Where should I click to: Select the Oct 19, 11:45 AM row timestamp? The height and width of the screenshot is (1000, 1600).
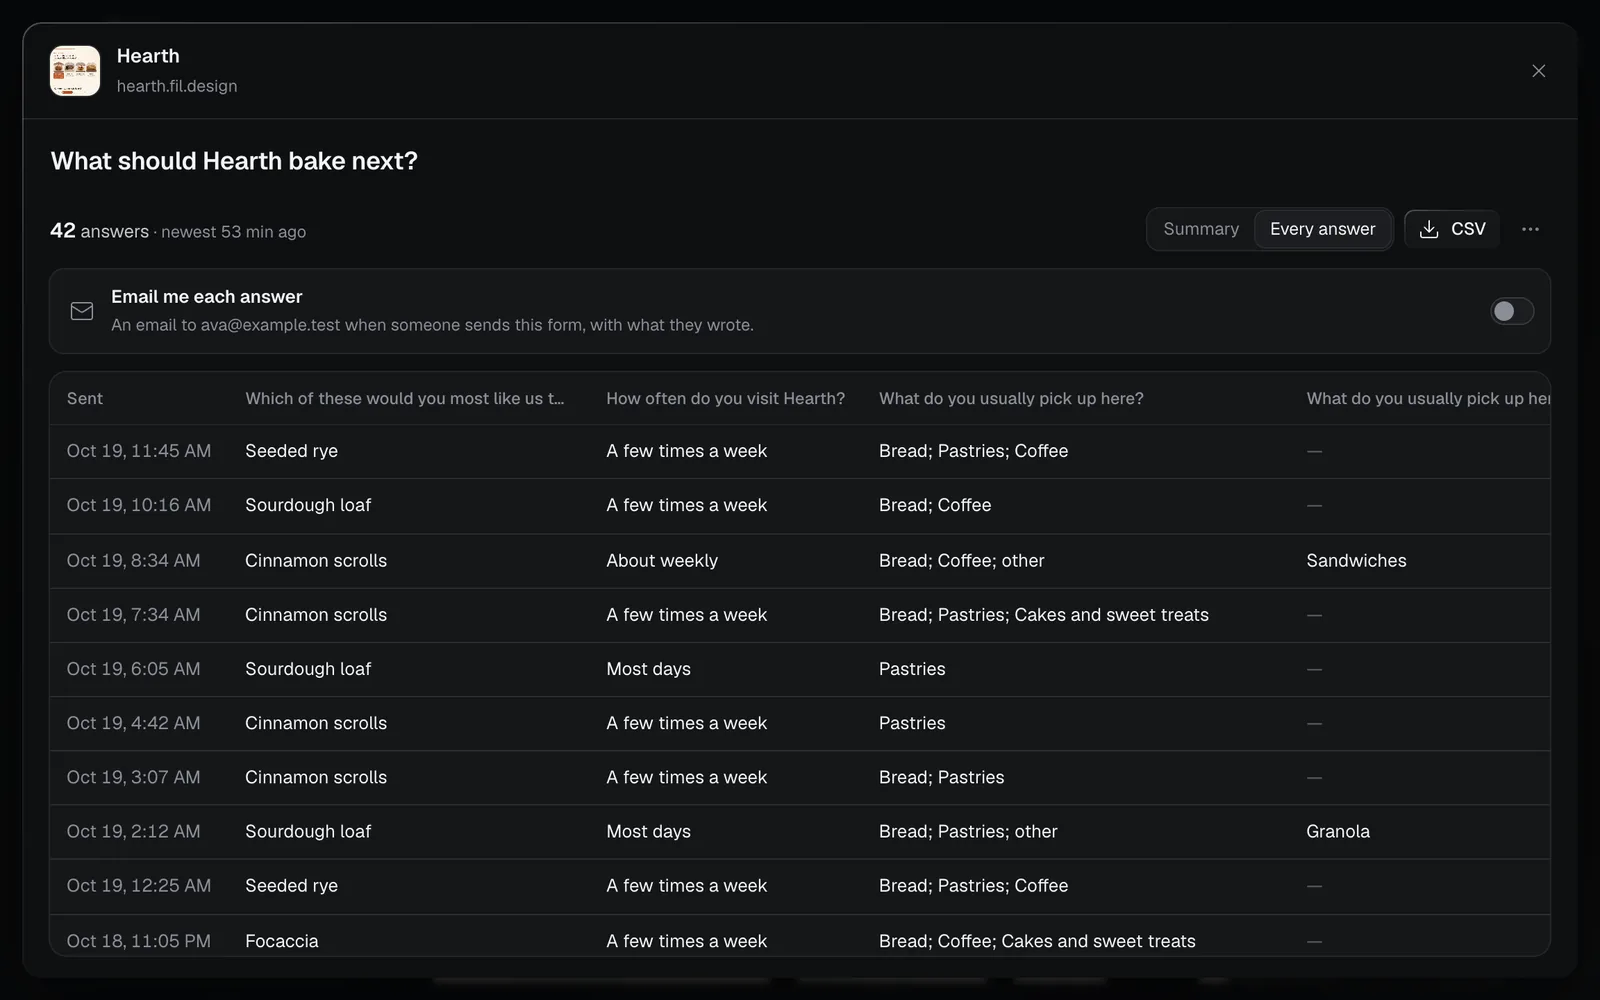pyautogui.click(x=139, y=451)
